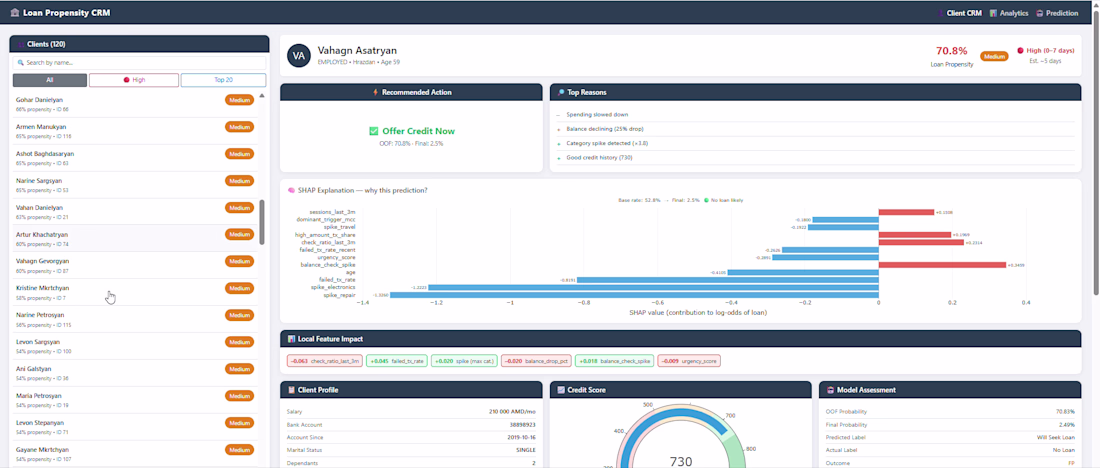Click the robot icon in Model Assessment header
The height and width of the screenshot is (468, 1100).
click(831, 389)
